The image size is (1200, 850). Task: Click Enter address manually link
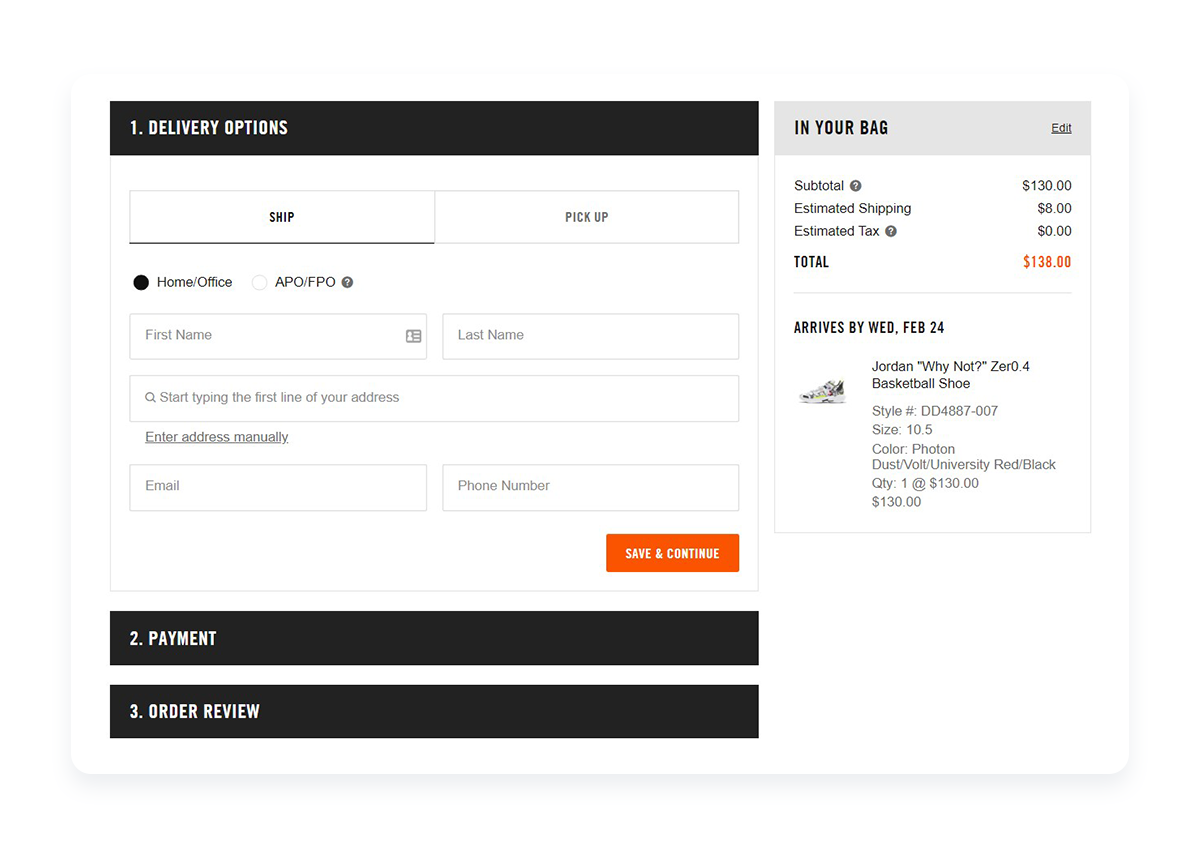[x=216, y=437]
